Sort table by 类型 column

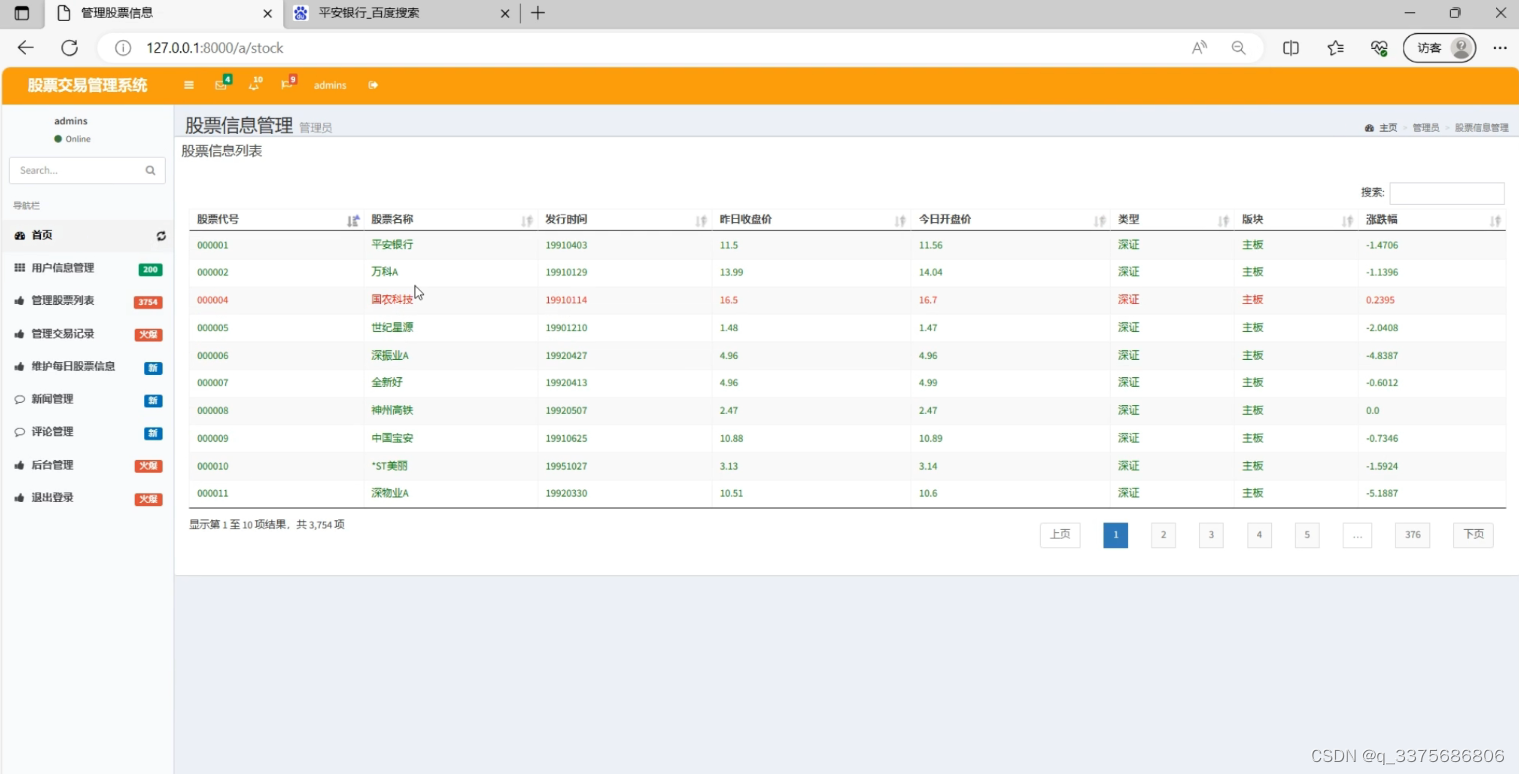tap(1172, 220)
